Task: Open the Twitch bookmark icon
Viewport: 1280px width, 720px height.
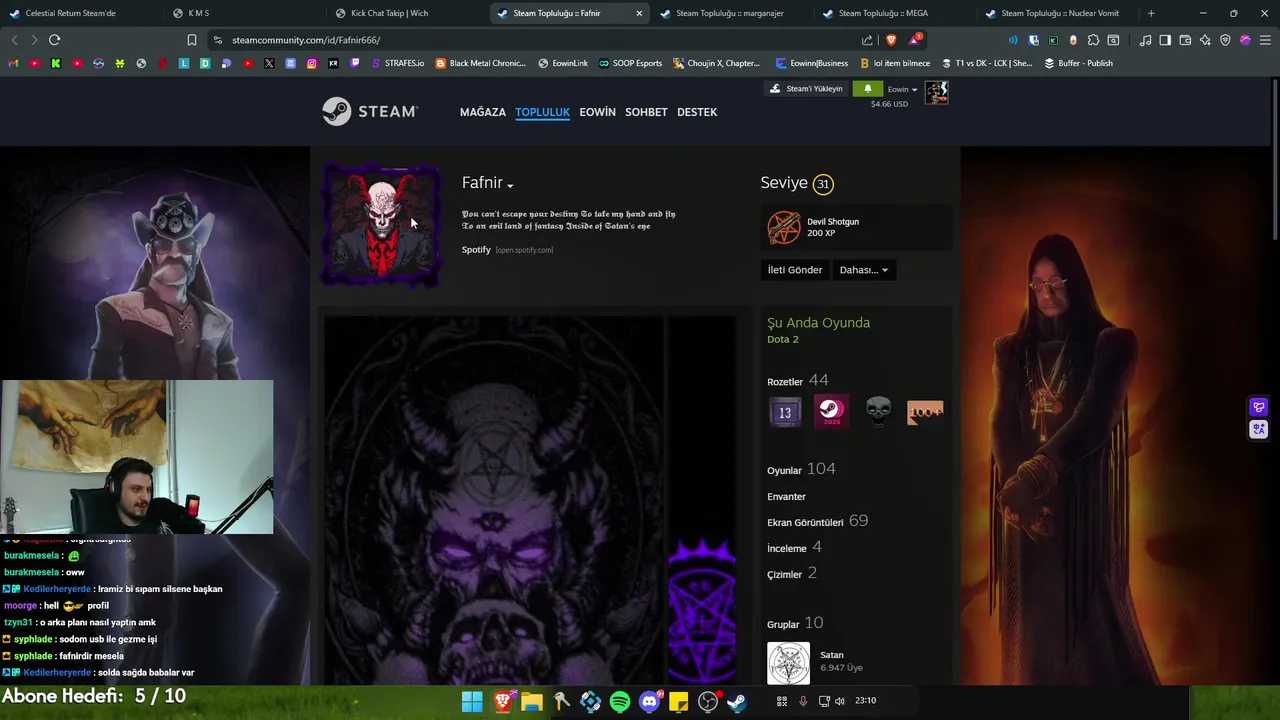Action: pos(355,63)
